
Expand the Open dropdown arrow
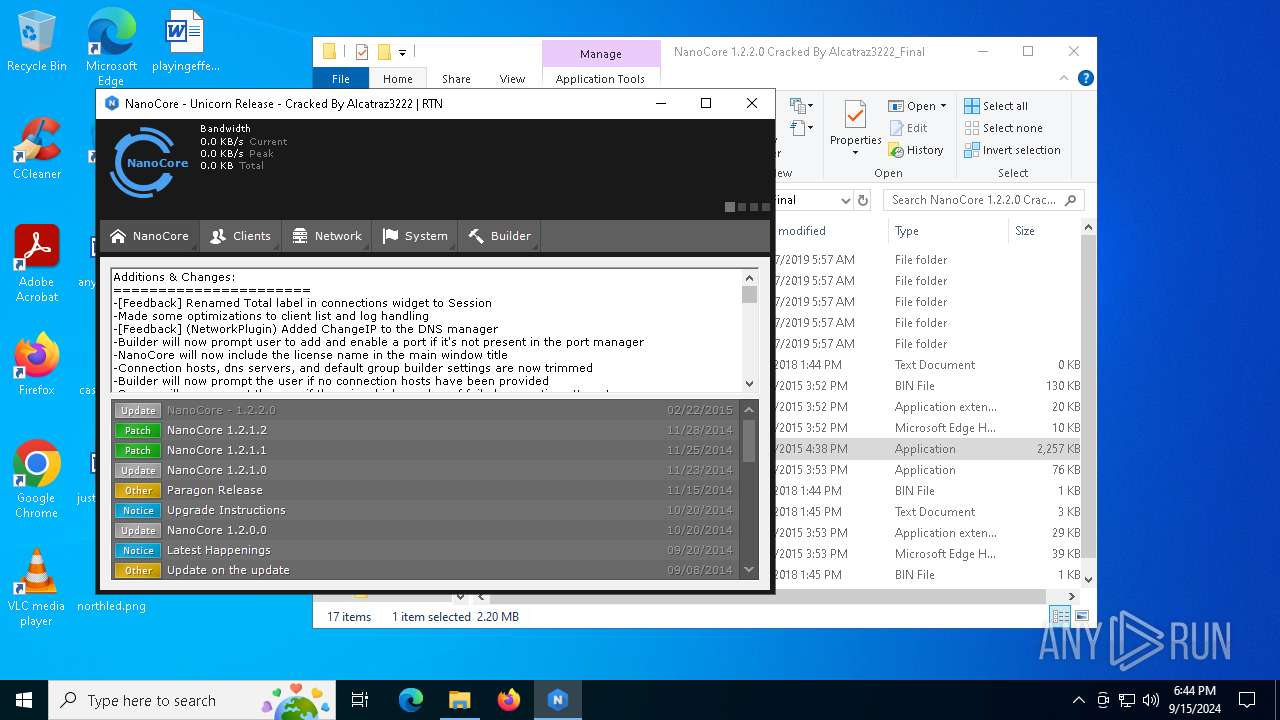point(943,106)
